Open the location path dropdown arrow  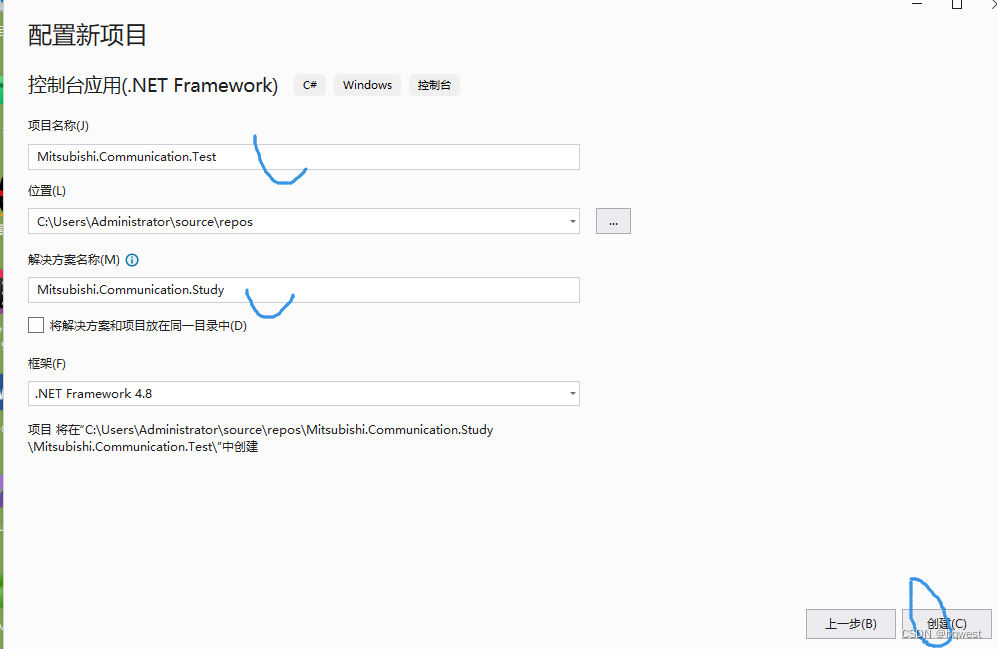[x=572, y=221]
